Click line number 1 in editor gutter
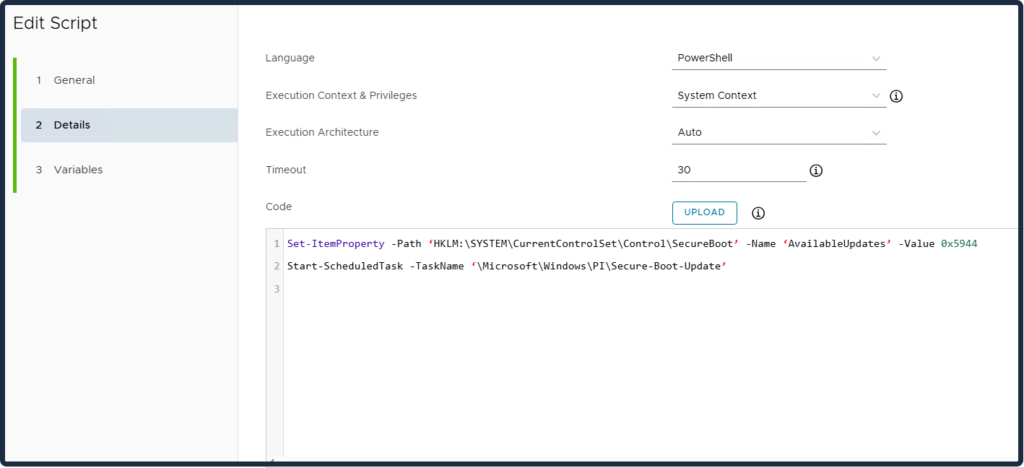 click(277, 245)
